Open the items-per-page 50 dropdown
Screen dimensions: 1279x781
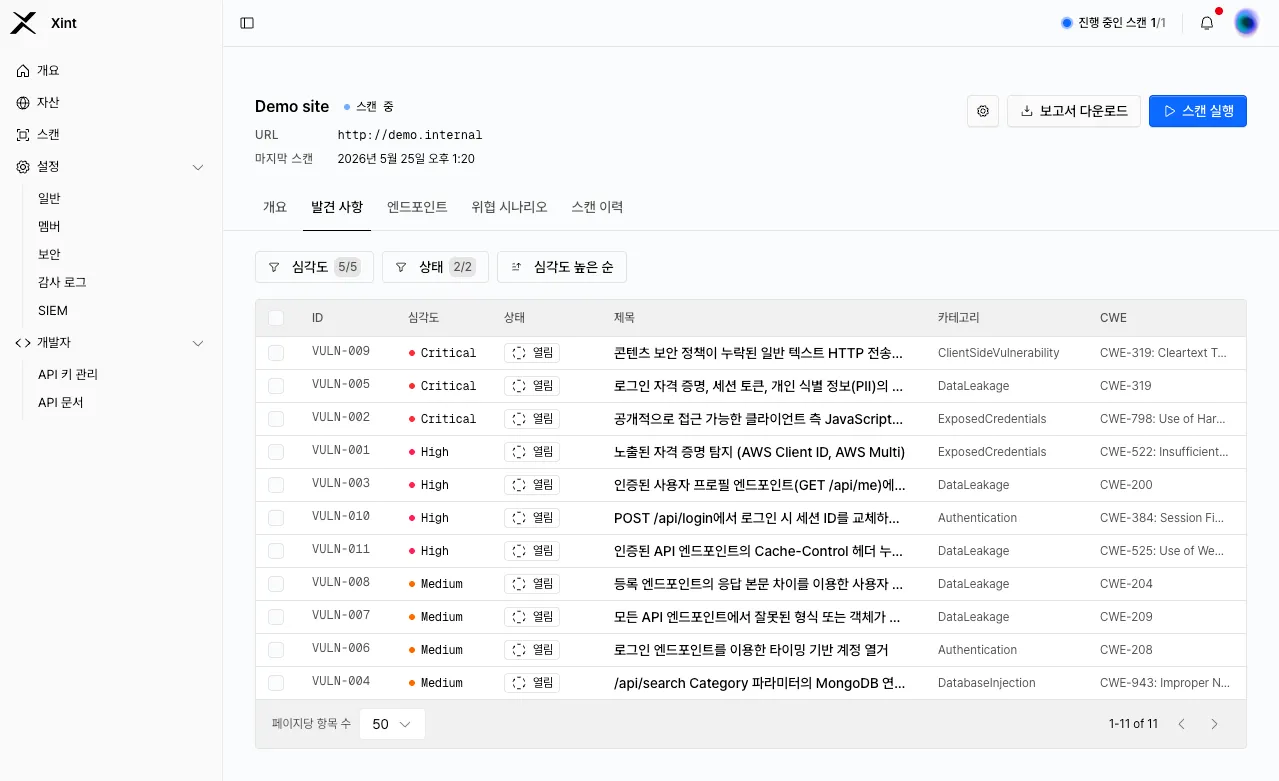391,724
